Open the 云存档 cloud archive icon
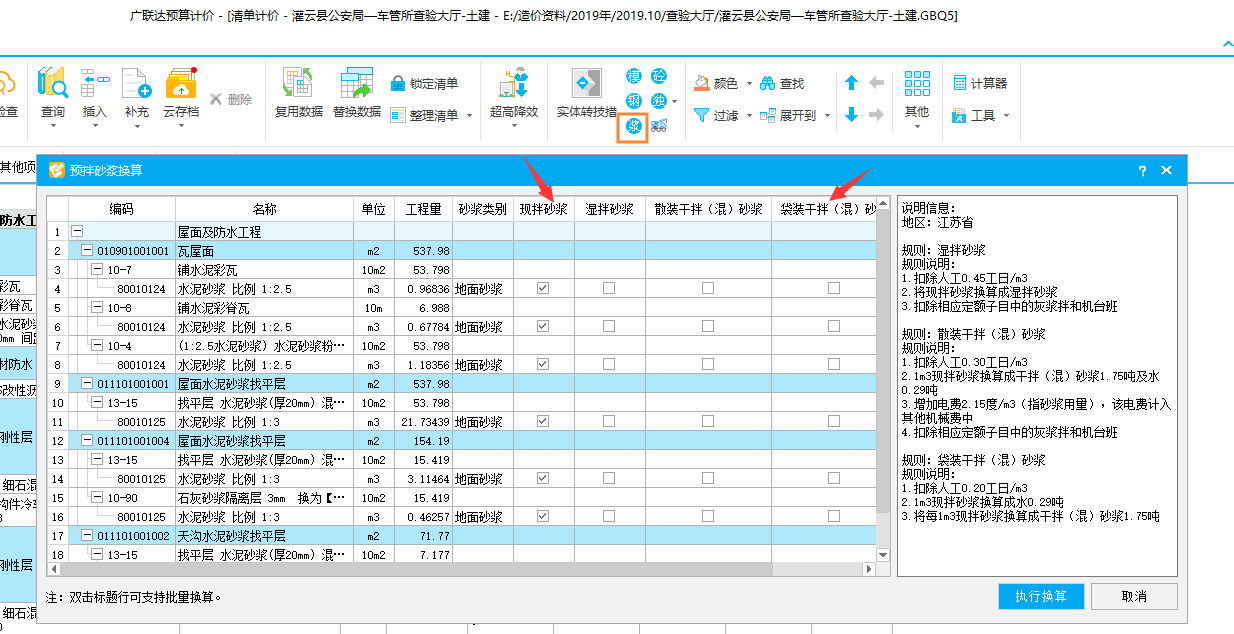This screenshot has height=634, width=1234. point(181,83)
